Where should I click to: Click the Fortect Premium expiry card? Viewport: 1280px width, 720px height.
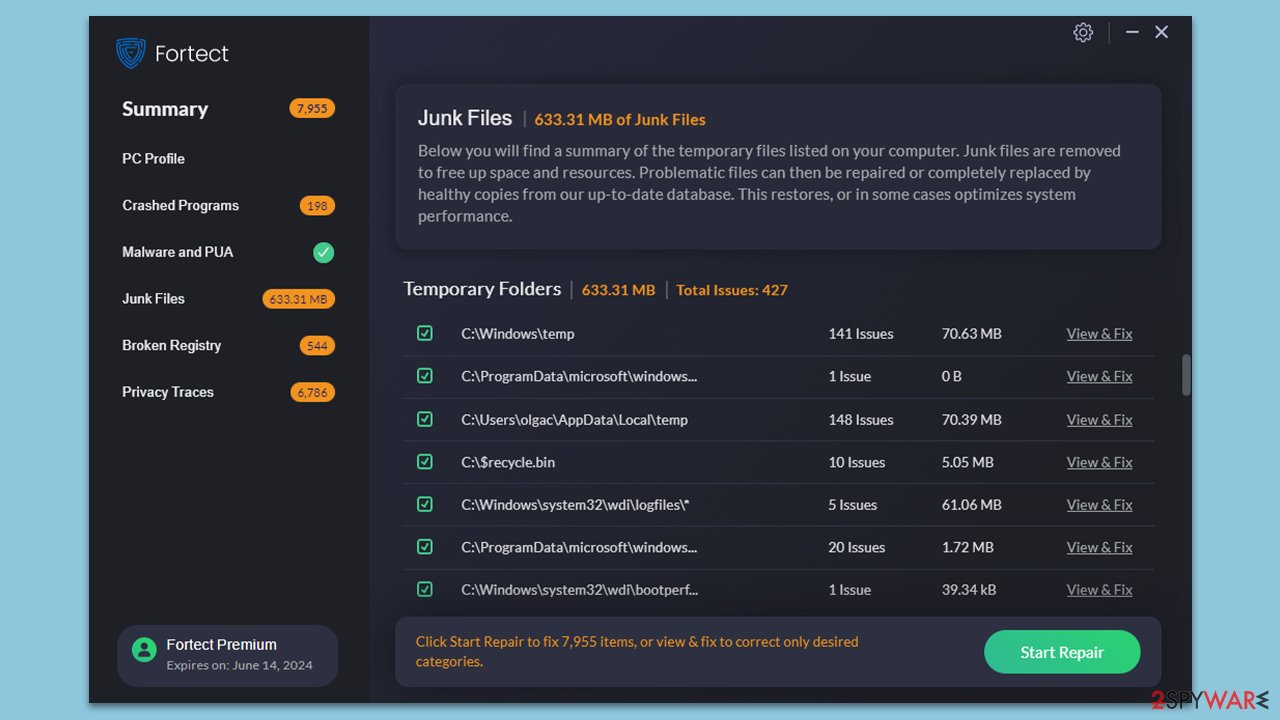click(228, 655)
